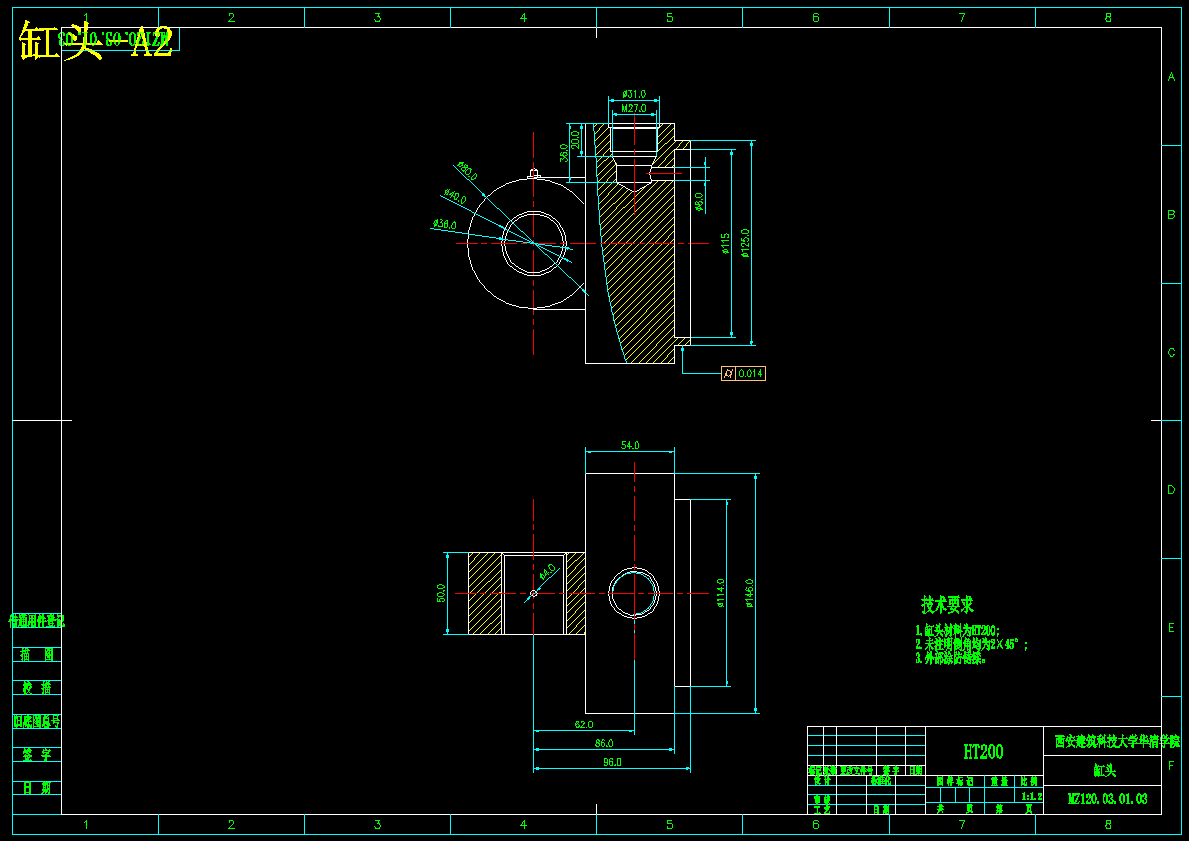Image resolution: width=1189 pixels, height=841 pixels.
Task: Select the 借通用件登记 label
Action: pos(36,621)
